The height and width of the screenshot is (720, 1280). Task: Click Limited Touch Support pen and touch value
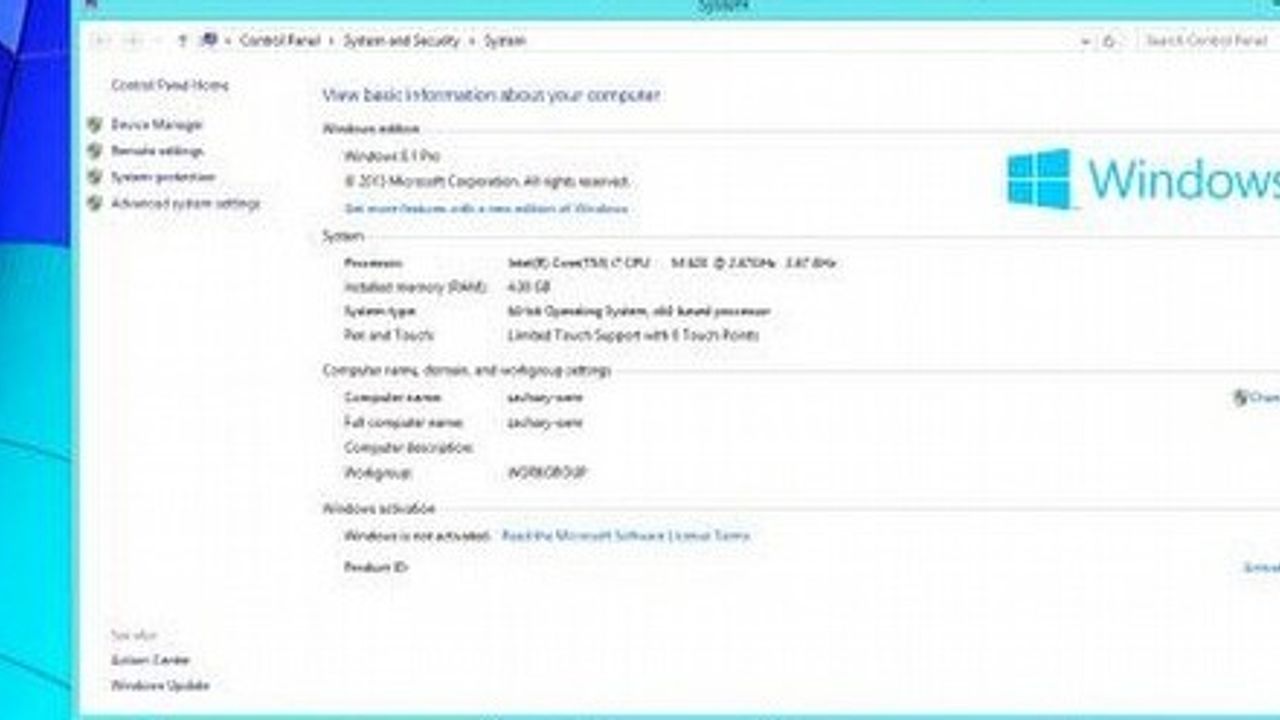coord(633,335)
